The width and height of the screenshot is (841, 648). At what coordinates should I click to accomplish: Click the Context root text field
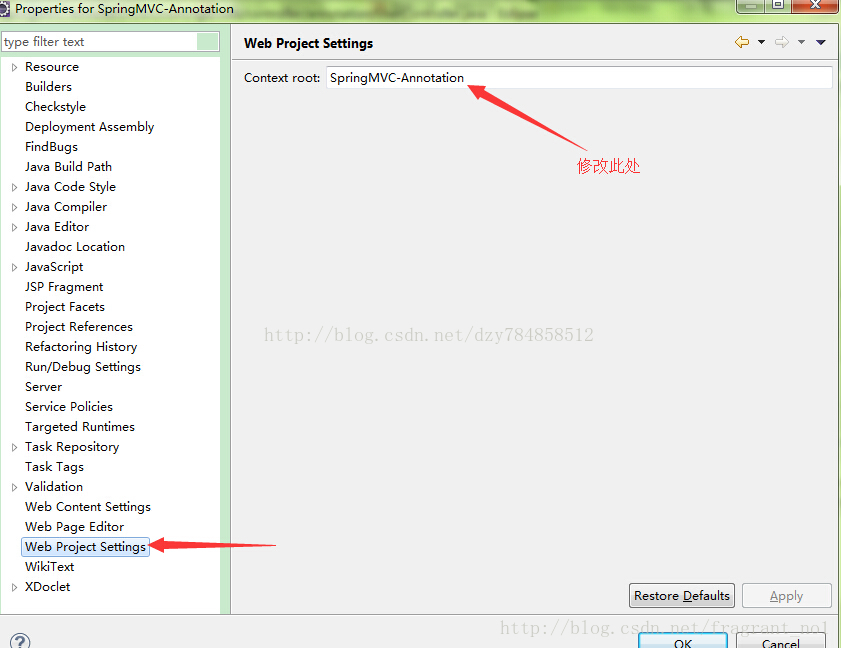point(579,78)
